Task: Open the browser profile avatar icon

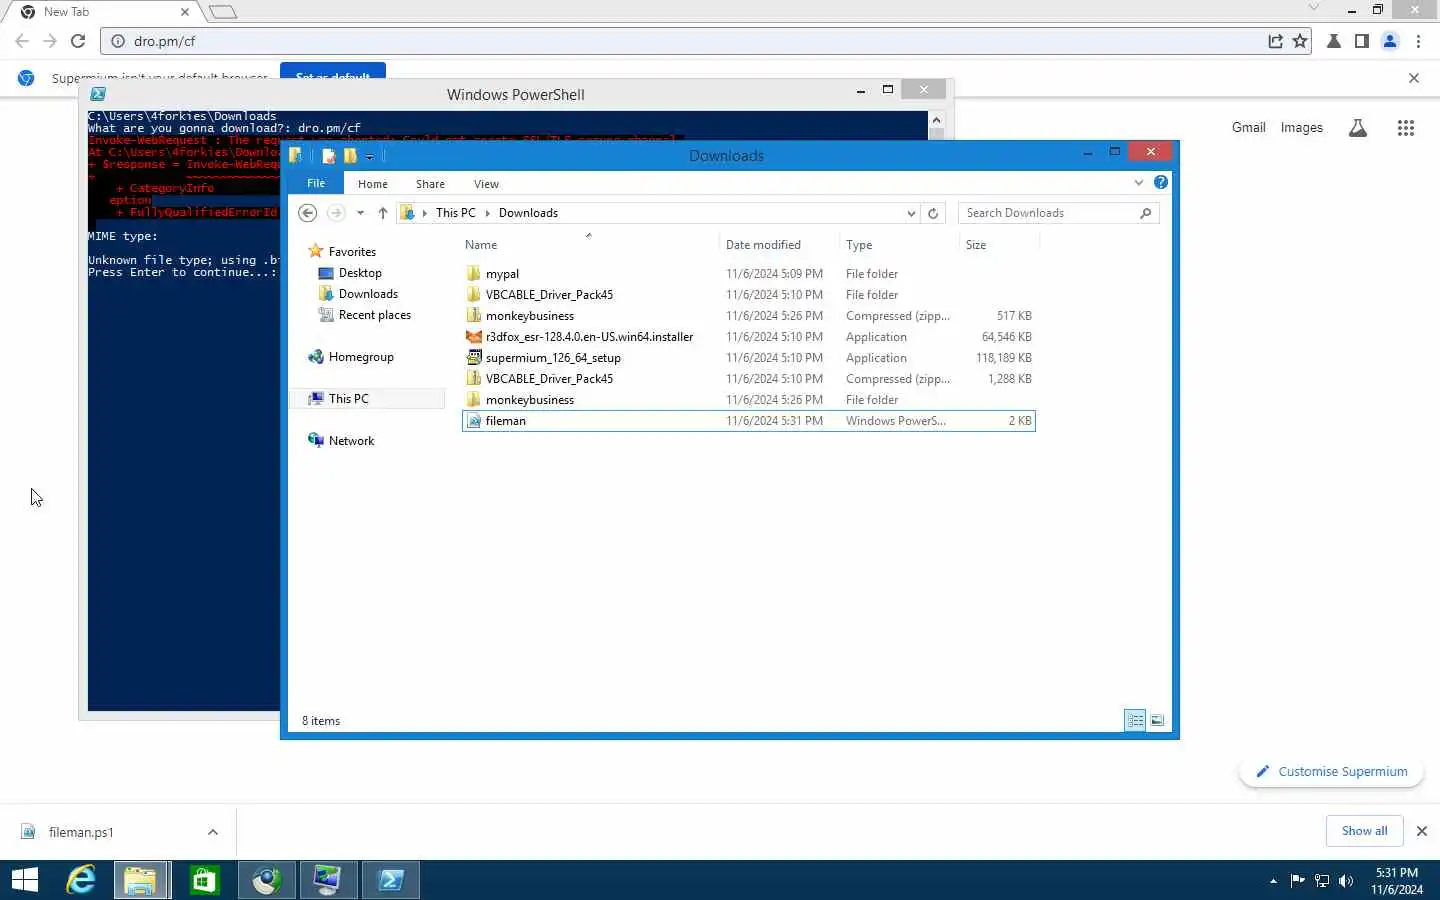Action: [1390, 41]
